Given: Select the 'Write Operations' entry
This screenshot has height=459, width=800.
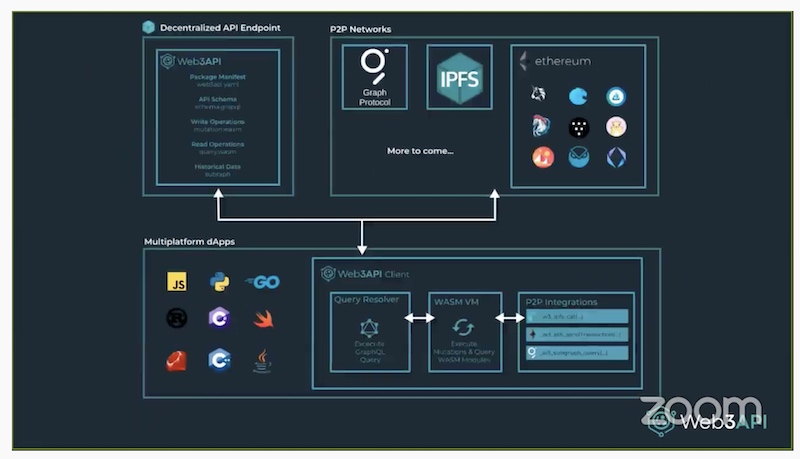Looking at the screenshot, I should click(218, 122).
